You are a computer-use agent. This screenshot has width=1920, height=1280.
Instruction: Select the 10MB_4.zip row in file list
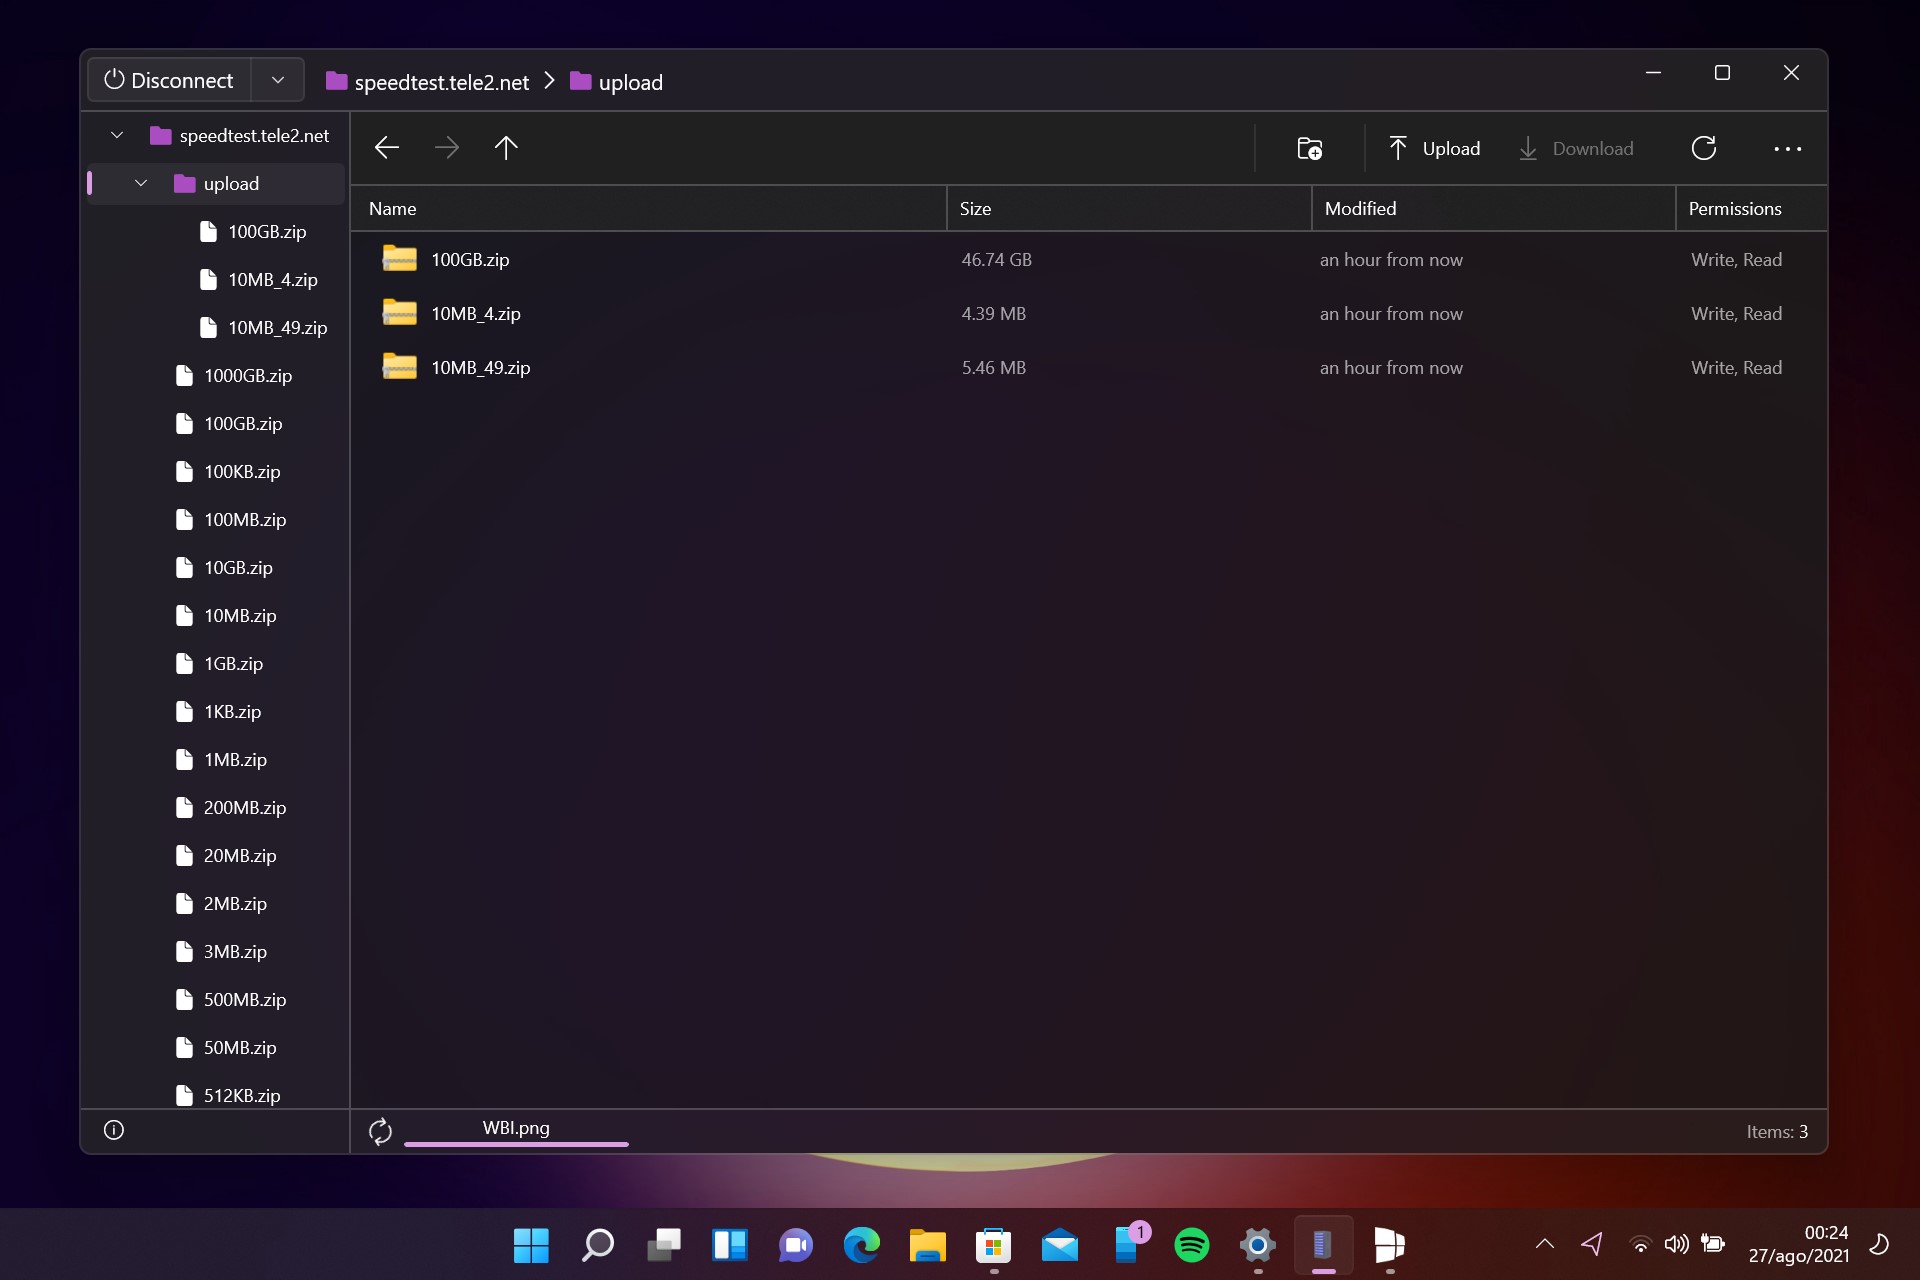[1088, 313]
